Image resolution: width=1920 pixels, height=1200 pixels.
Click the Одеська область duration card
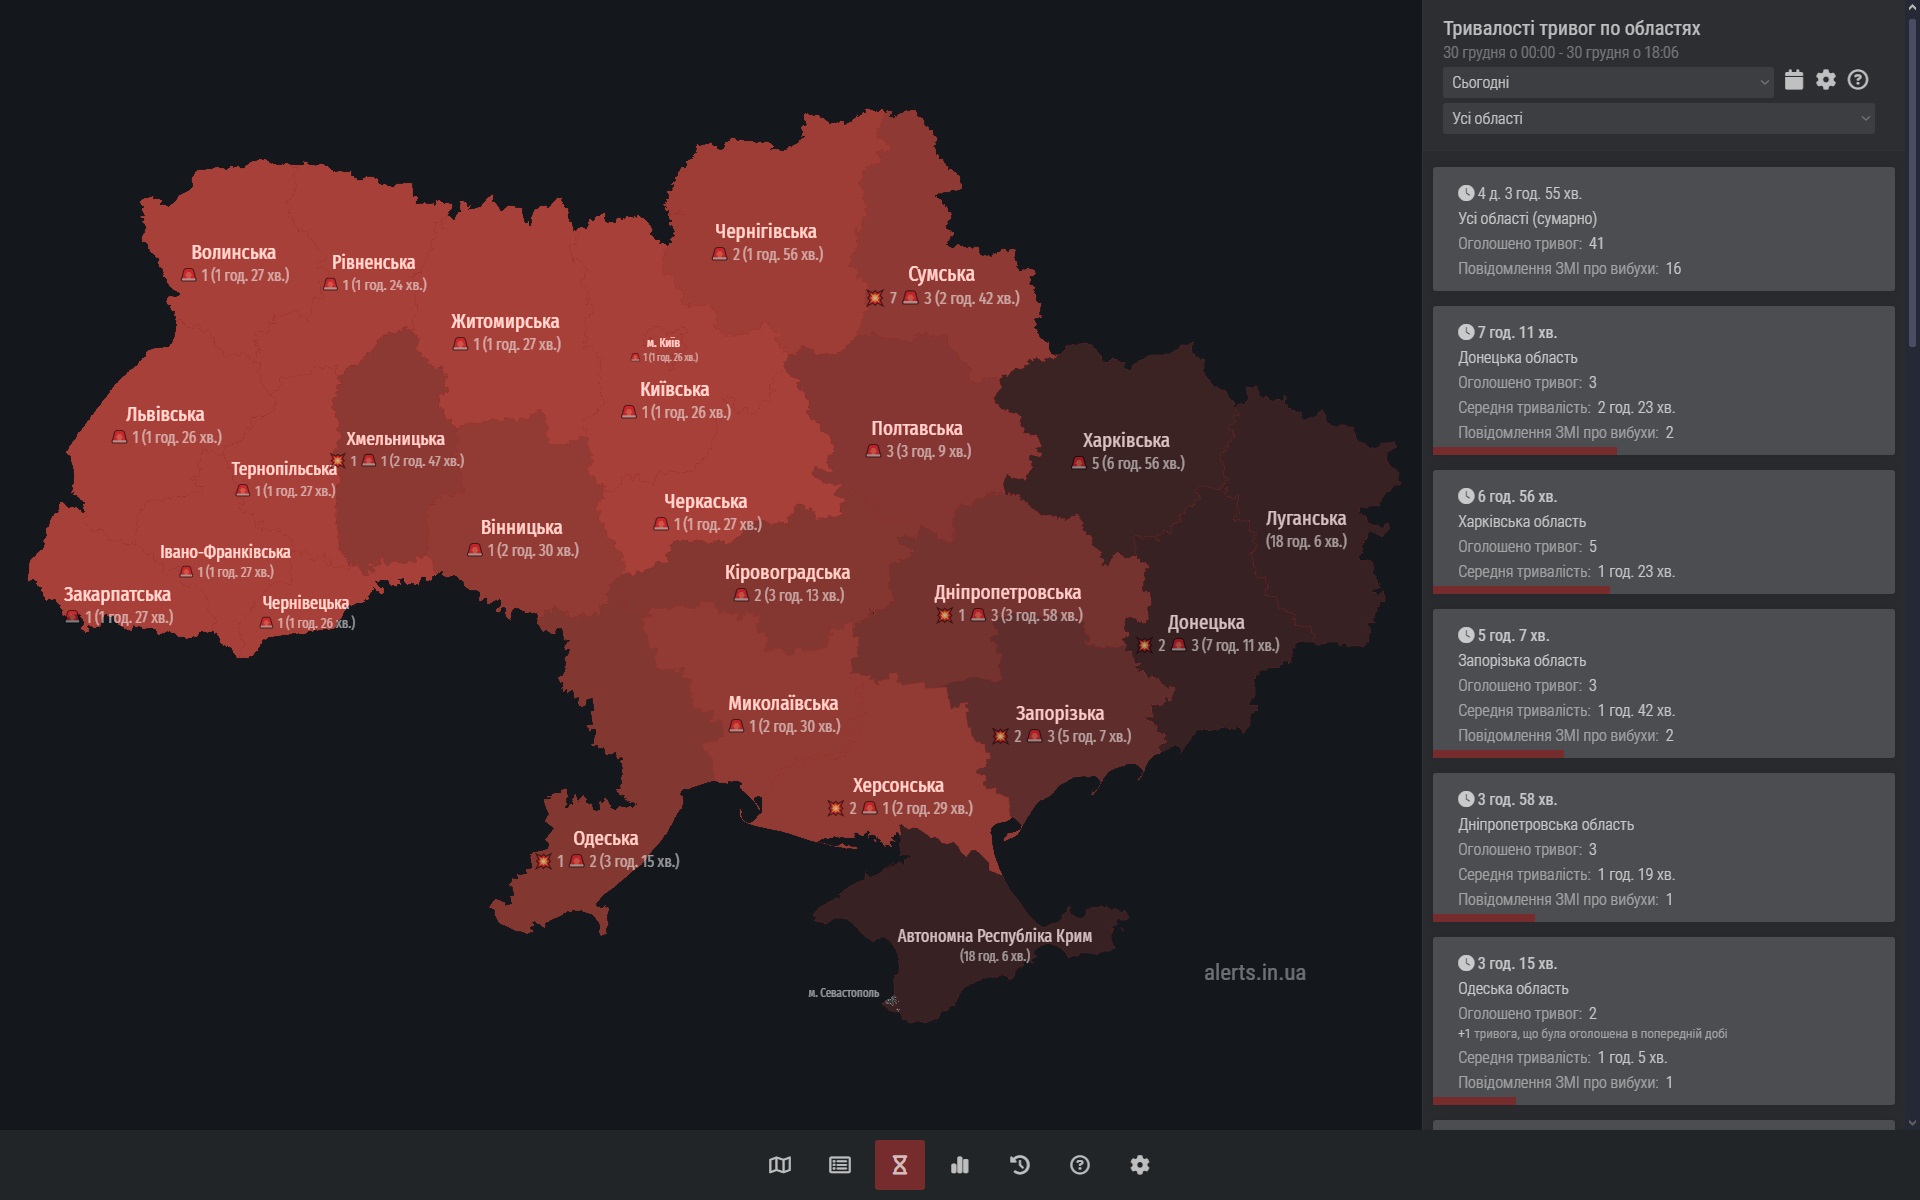[1663, 1020]
